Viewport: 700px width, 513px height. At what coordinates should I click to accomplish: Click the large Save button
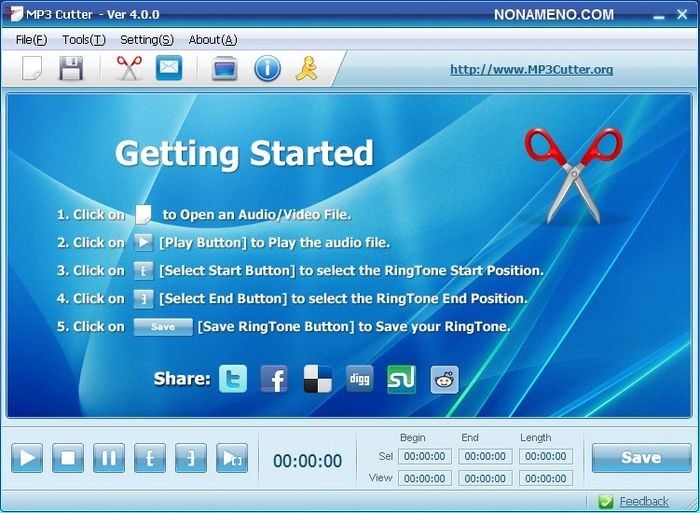(x=641, y=458)
